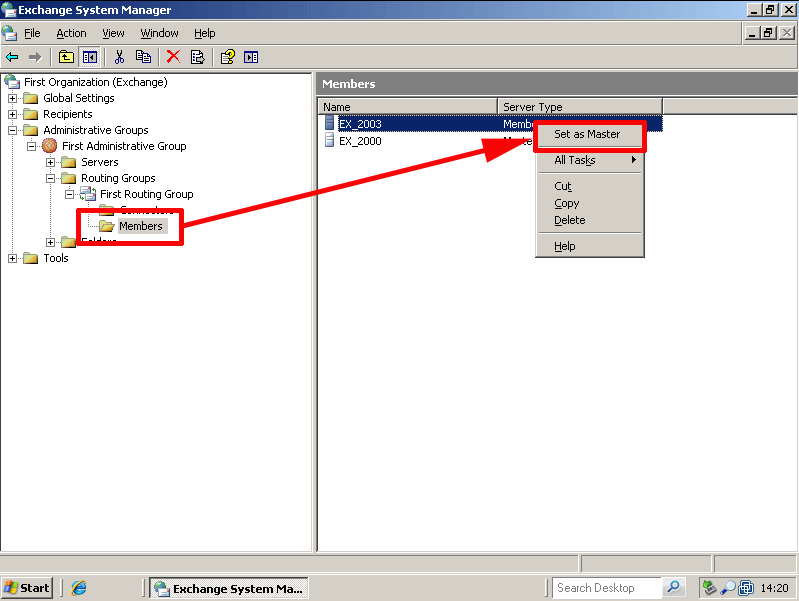Image resolution: width=799 pixels, height=601 pixels.
Task: Open the Window menu
Action: point(159,33)
